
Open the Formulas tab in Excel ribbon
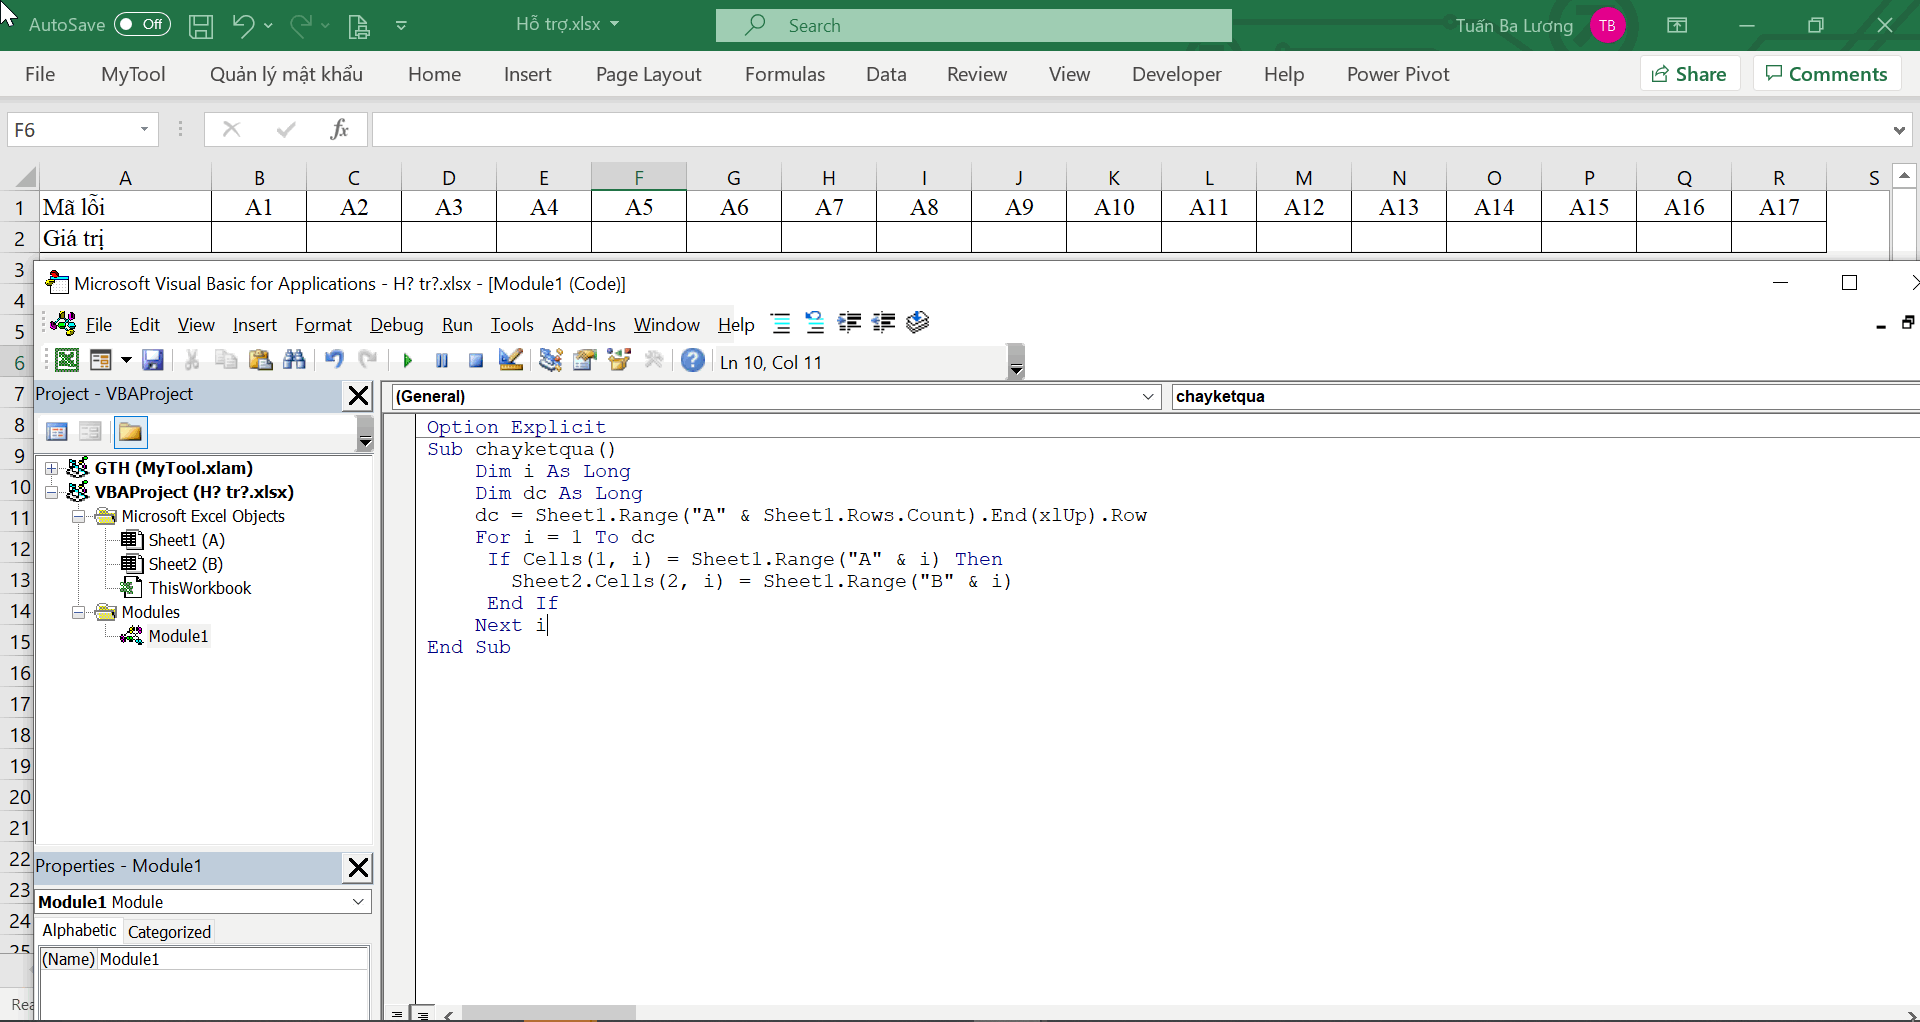[x=785, y=74]
